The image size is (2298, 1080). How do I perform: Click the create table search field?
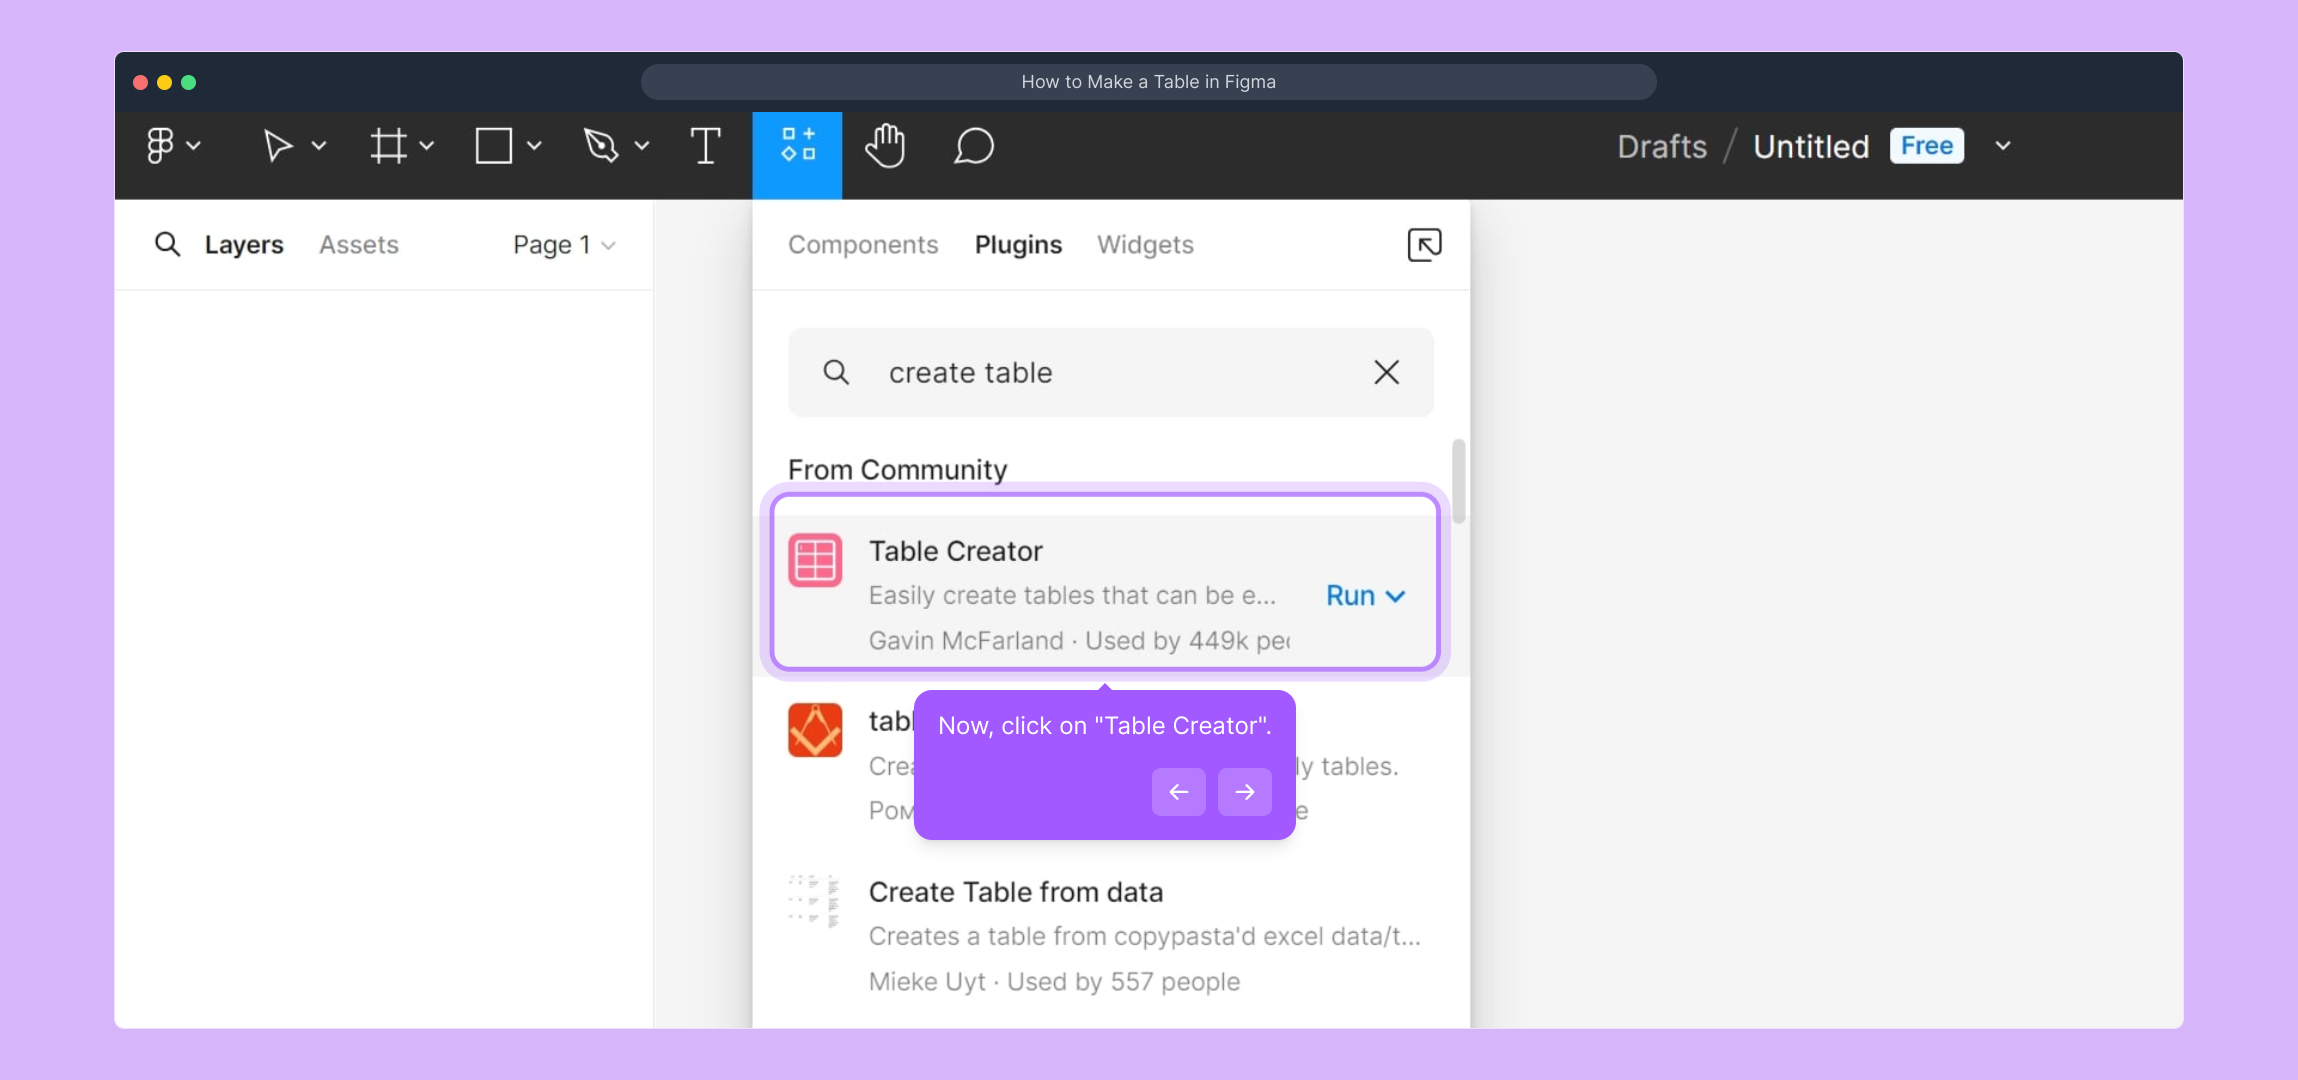coord(1100,373)
